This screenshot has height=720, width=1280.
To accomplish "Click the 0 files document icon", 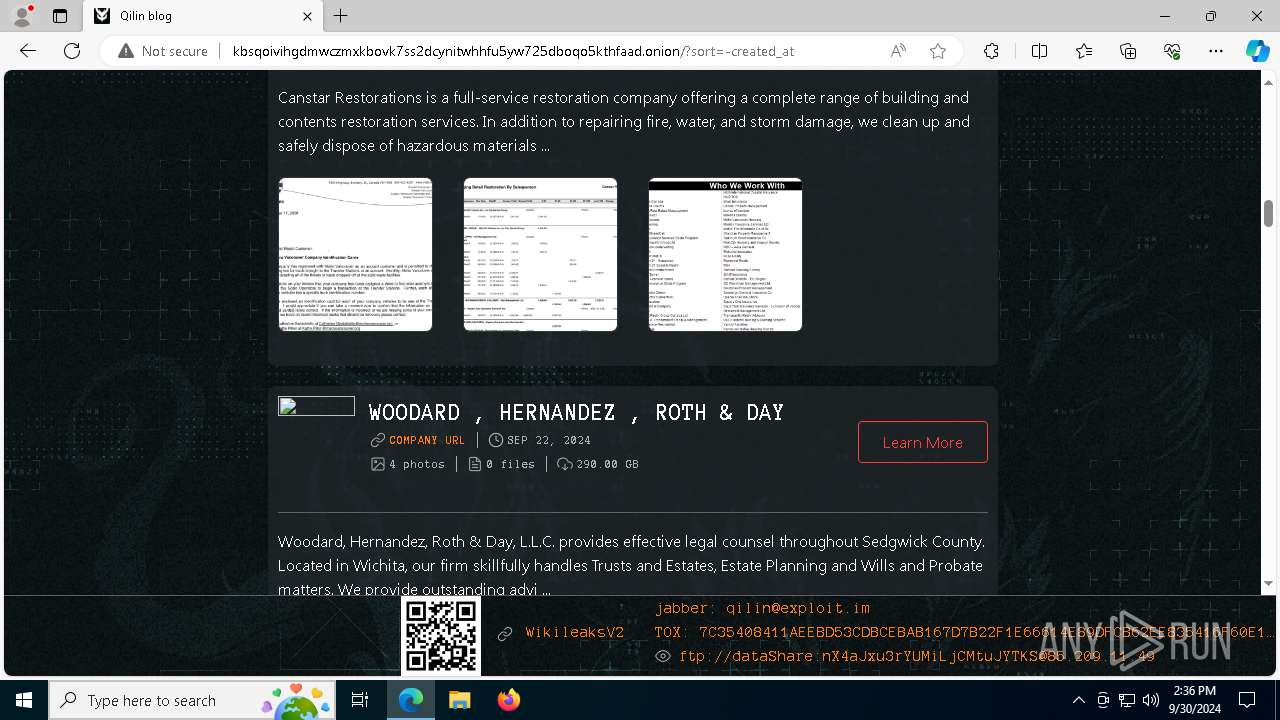I will click(x=475, y=464).
